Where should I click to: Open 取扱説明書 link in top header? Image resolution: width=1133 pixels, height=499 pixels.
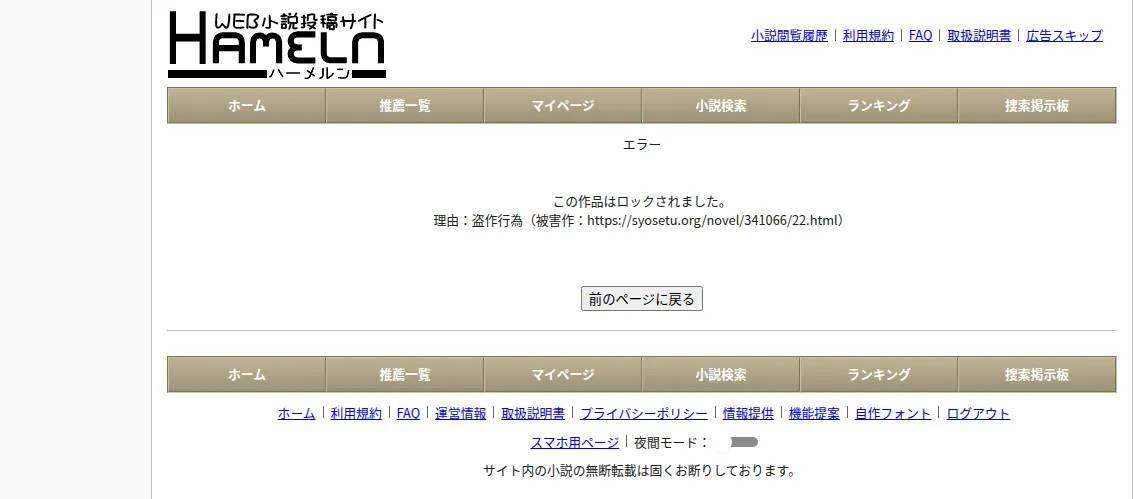(979, 35)
